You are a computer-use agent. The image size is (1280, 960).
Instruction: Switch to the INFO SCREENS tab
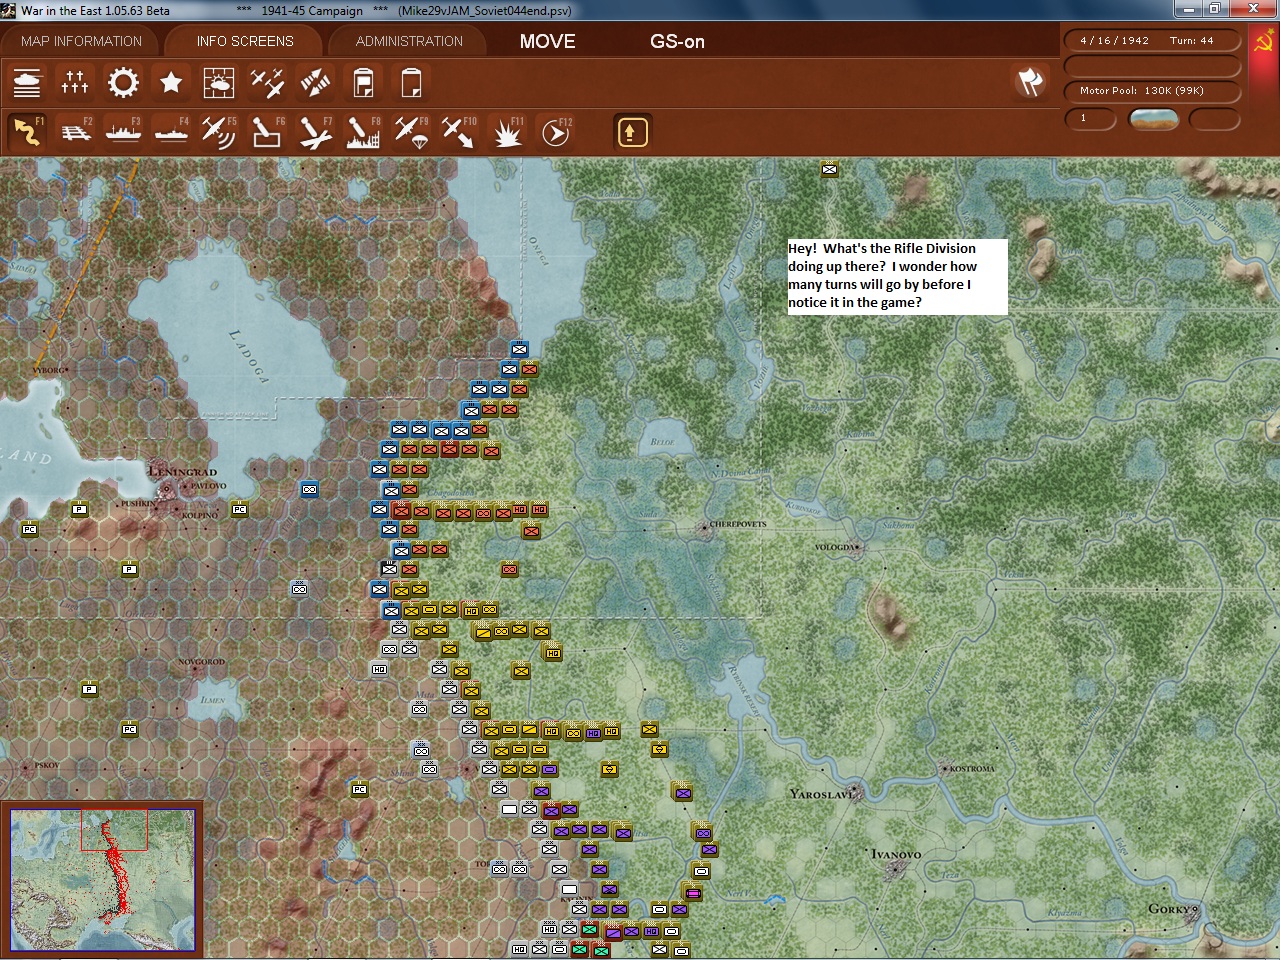(245, 41)
